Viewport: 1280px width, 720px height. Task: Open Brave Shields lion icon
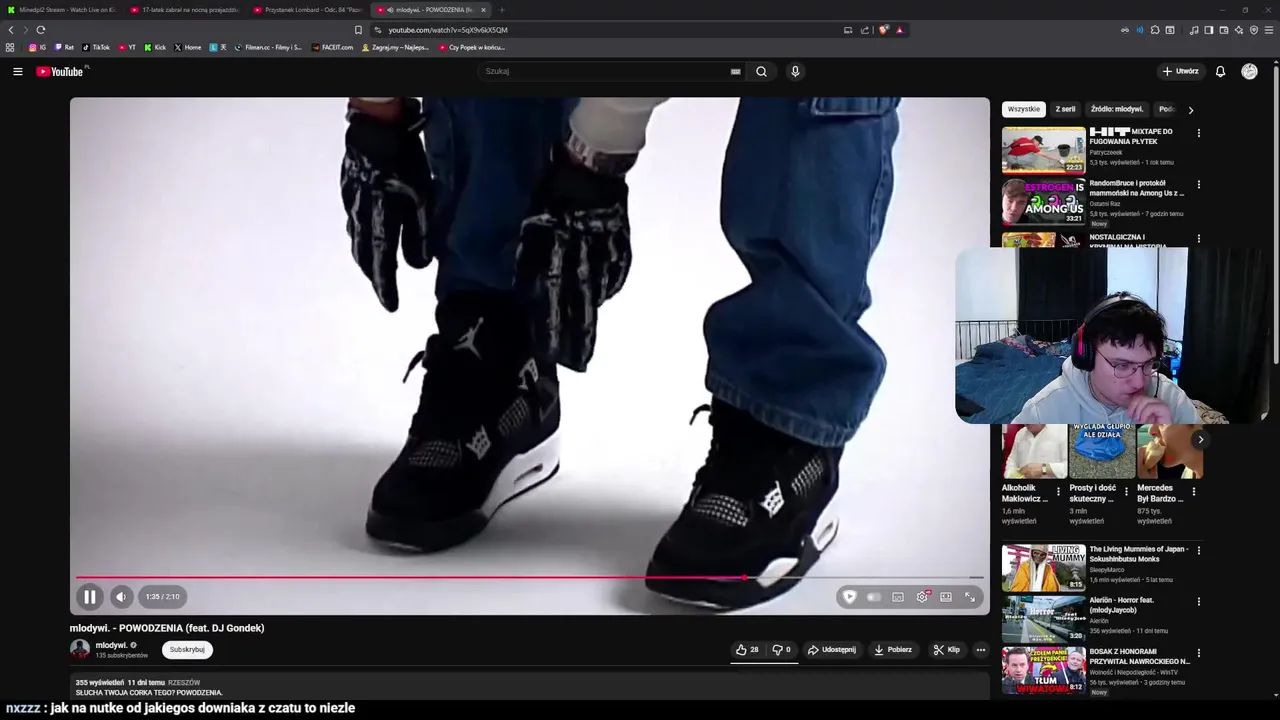pyautogui.click(x=883, y=30)
